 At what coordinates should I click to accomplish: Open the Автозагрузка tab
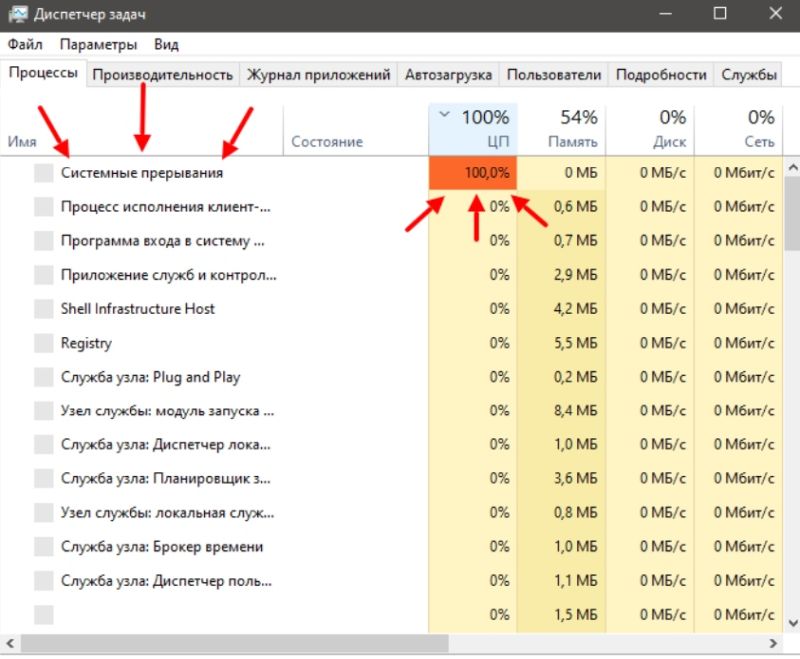(x=448, y=75)
